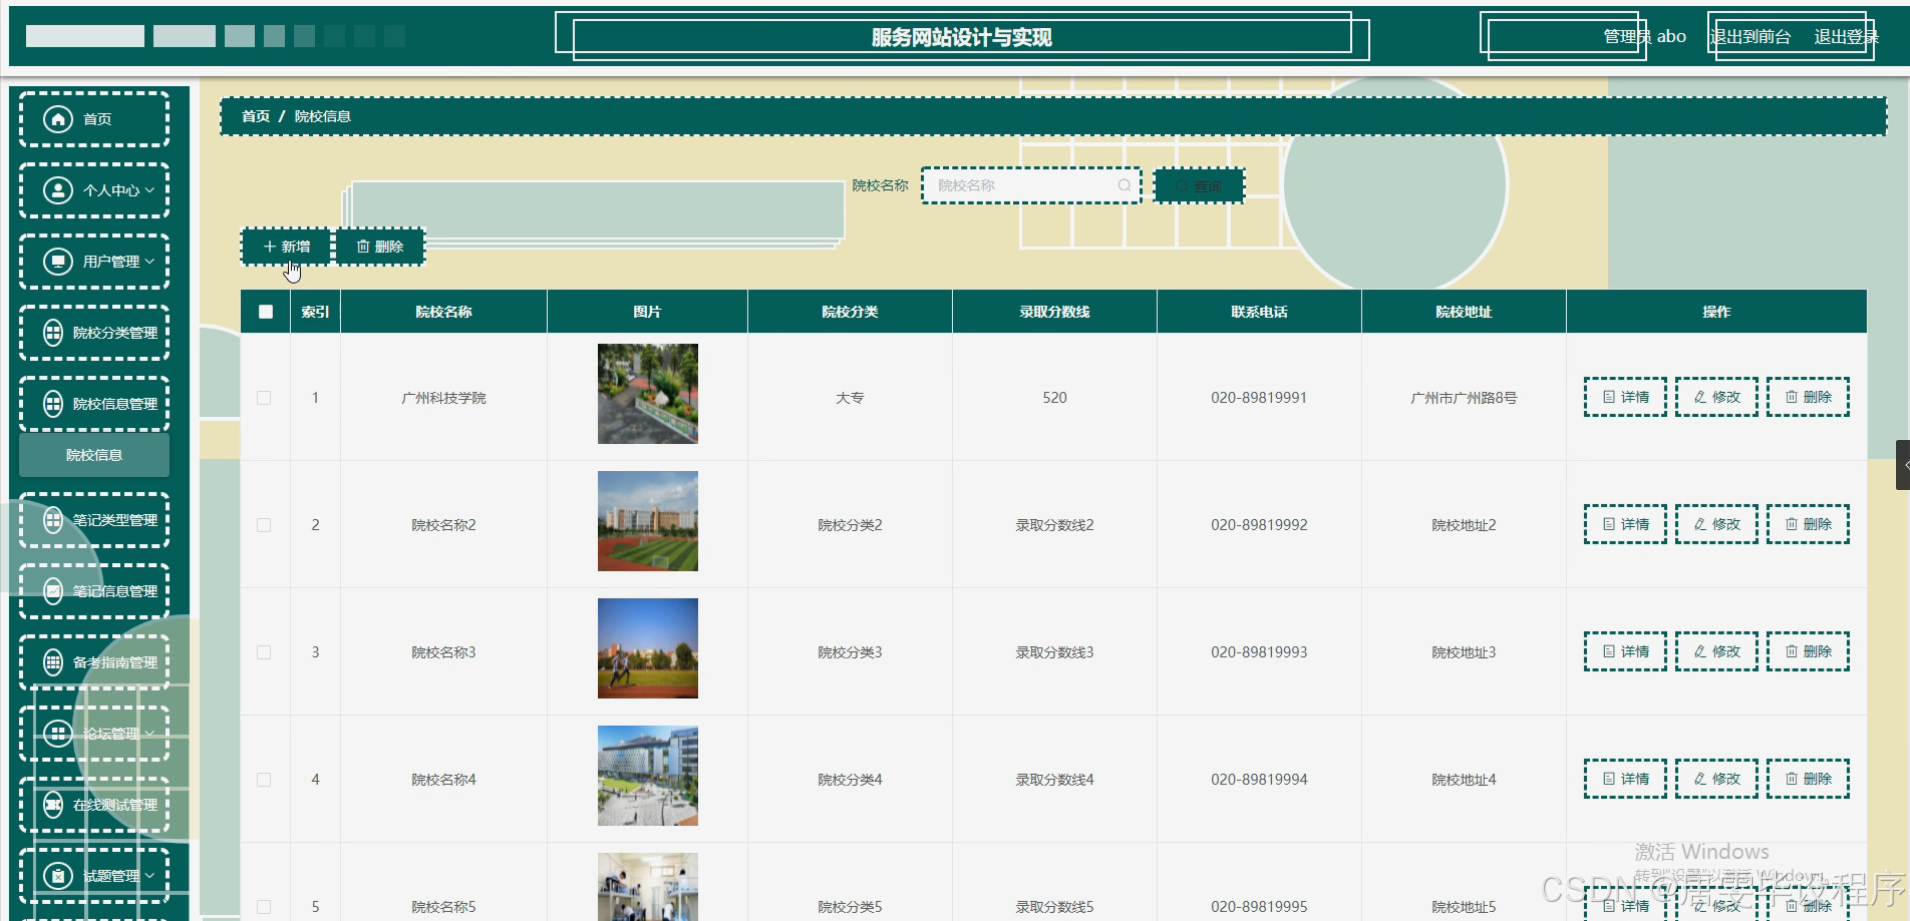This screenshot has width=1910, height=921.
Task: Click 删除 button for 院校名称3 row
Action: pyautogui.click(x=1808, y=651)
